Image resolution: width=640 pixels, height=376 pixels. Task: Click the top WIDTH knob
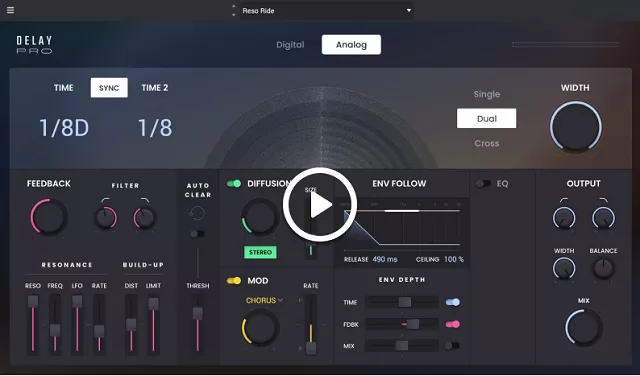pyautogui.click(x=576, y=127)
